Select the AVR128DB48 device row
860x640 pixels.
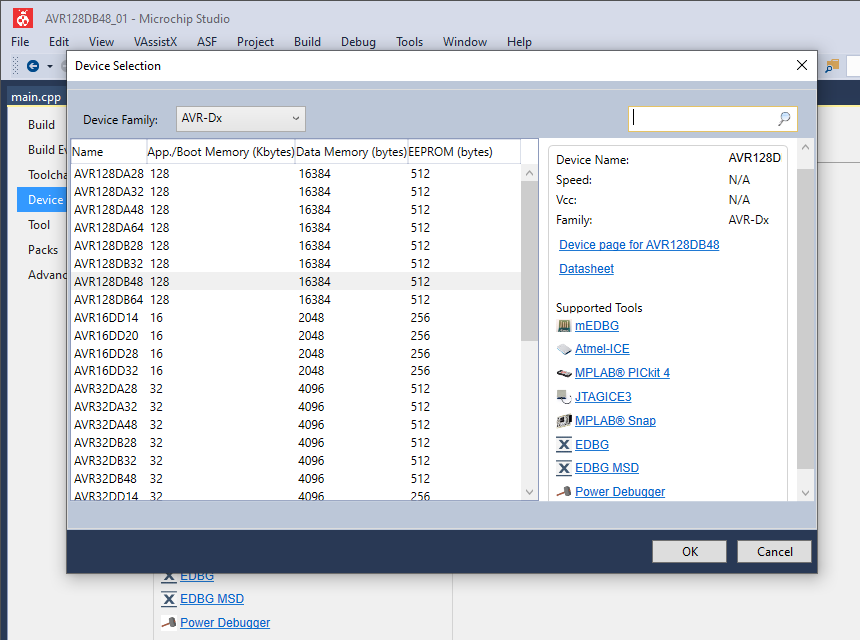coord(296,281)
